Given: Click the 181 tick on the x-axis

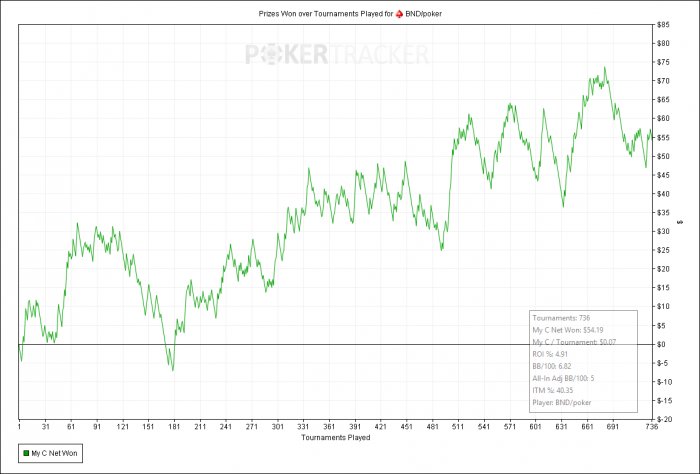Looking at the screenshot, I should coord(175,427).
